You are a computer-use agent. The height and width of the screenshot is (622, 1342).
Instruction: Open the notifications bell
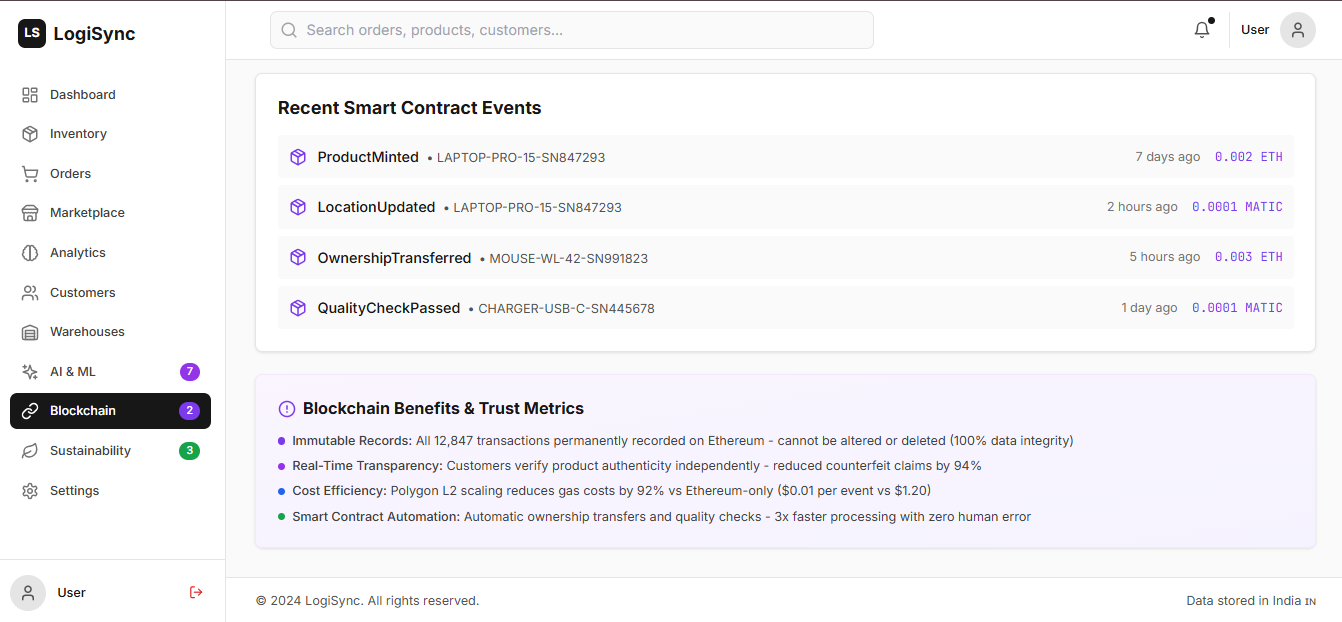point(1202,30)
